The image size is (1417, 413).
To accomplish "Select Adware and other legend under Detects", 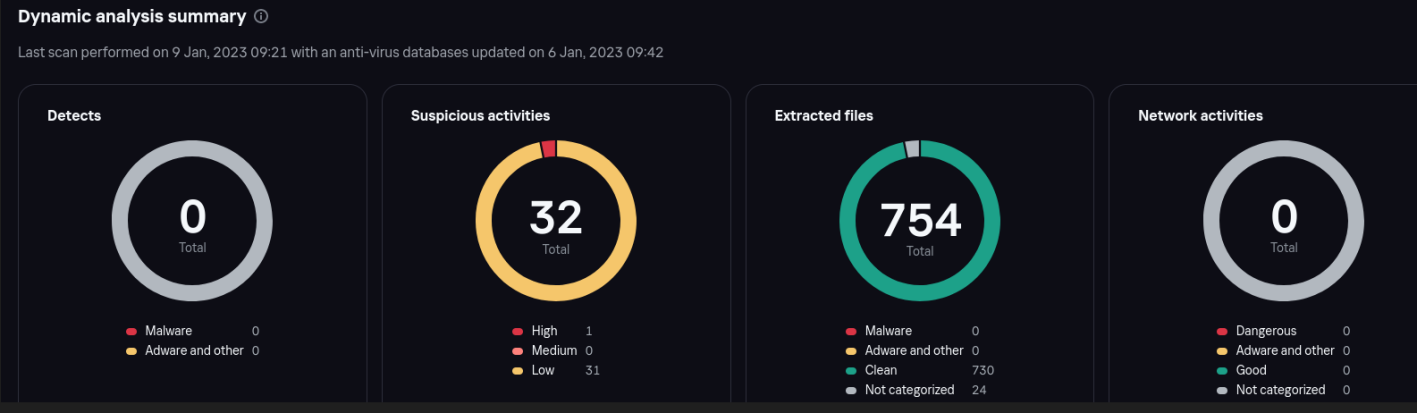I will 194,351.
